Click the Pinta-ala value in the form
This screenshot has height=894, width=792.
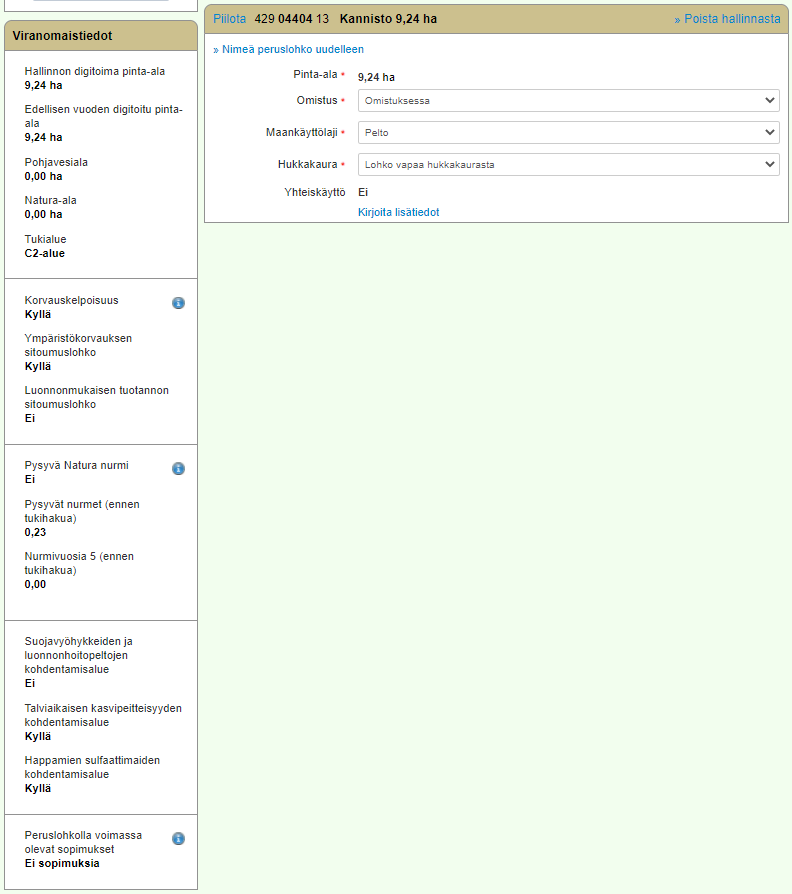coord(376,77)
